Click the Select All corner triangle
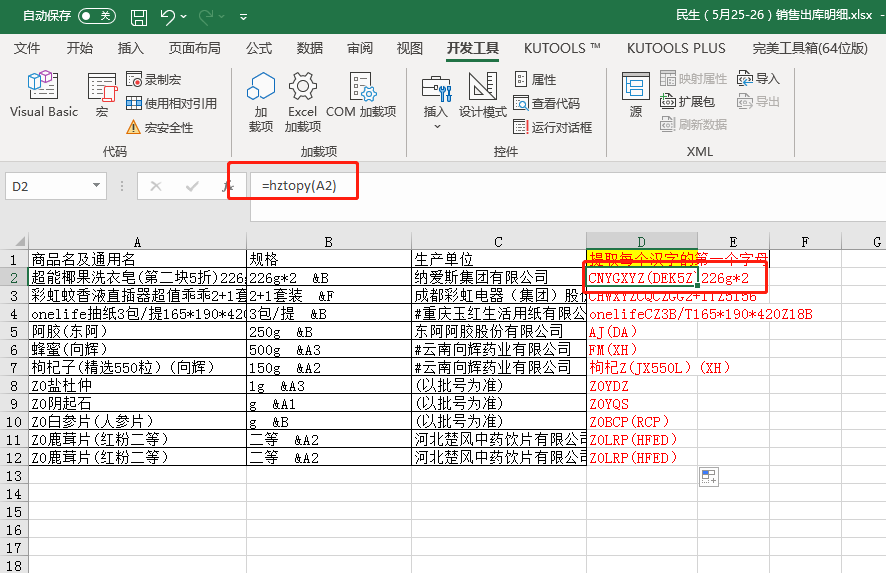The image size is (886, 573). point(19,241)
